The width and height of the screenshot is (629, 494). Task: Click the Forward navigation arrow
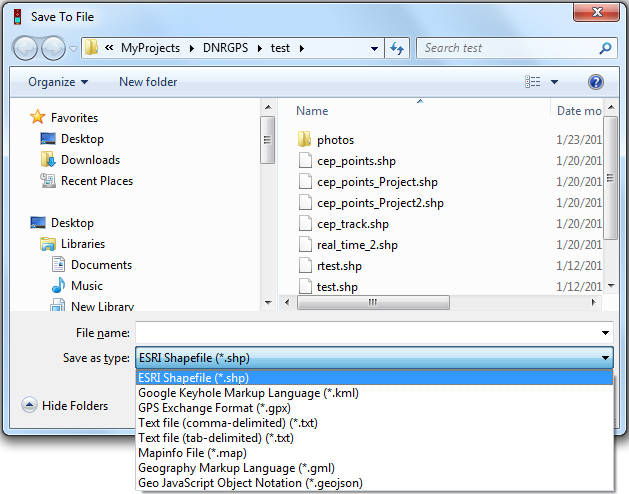click(x=53, y=48)
